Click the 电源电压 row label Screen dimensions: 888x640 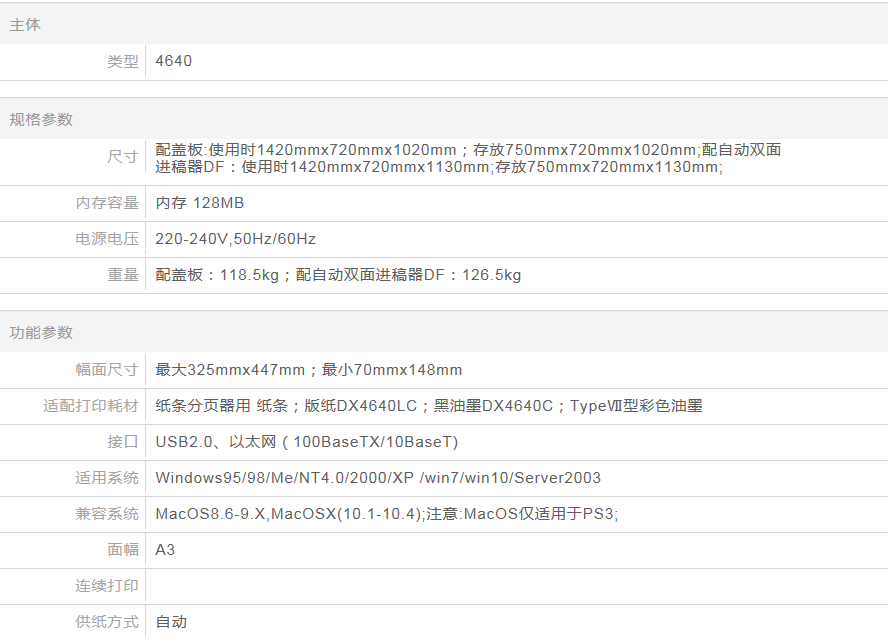point(107,239)
